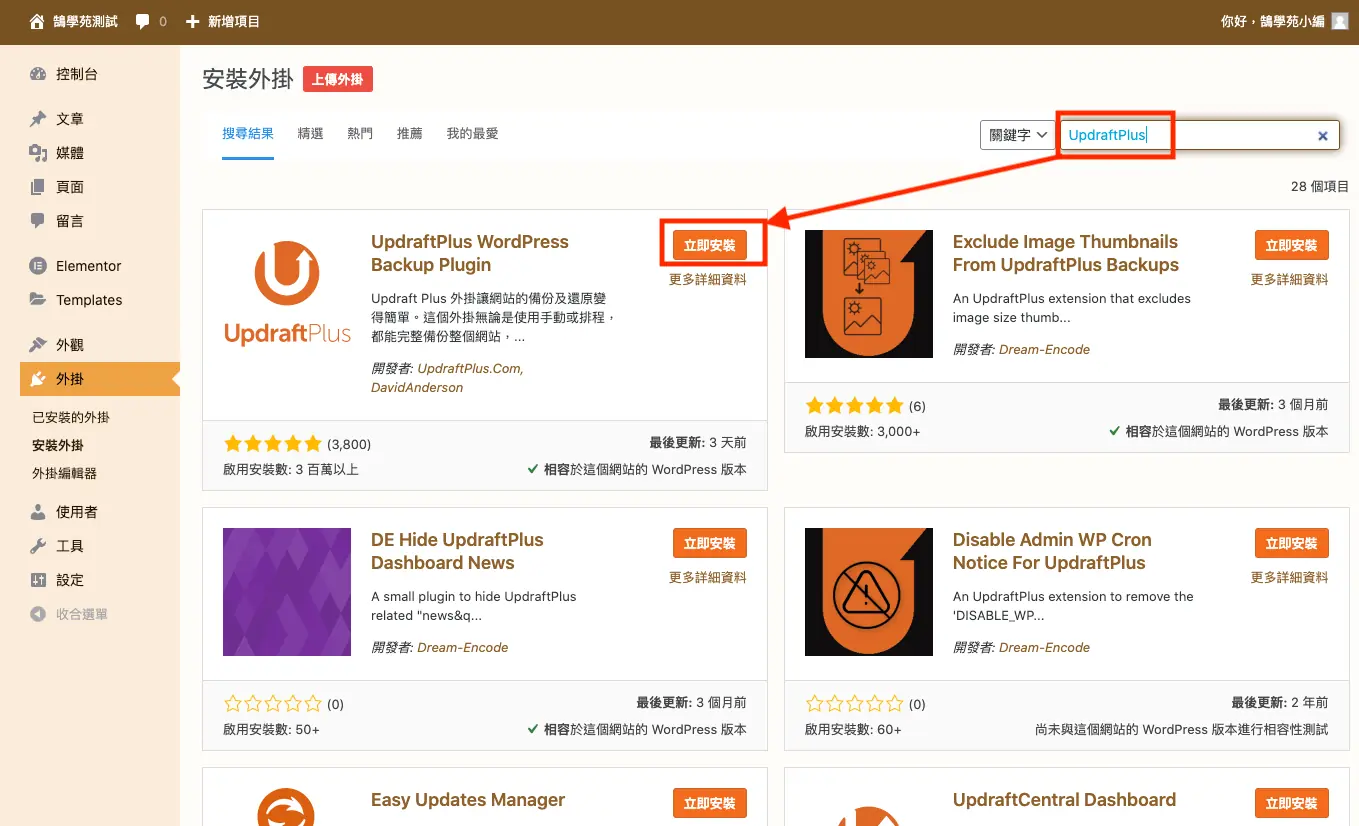Switch to the 熱門 tab

360,133
